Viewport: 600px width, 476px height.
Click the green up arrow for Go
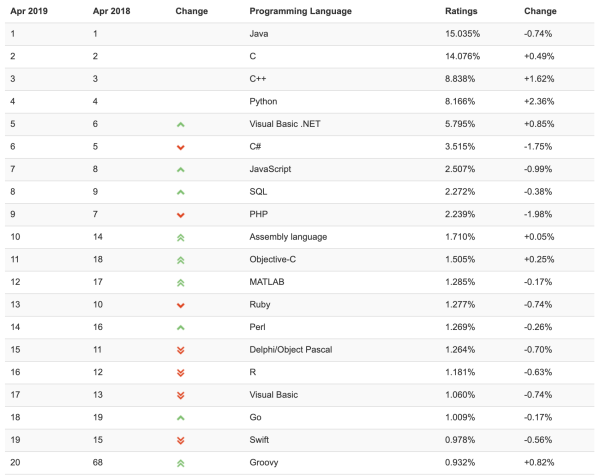[181, 418]
